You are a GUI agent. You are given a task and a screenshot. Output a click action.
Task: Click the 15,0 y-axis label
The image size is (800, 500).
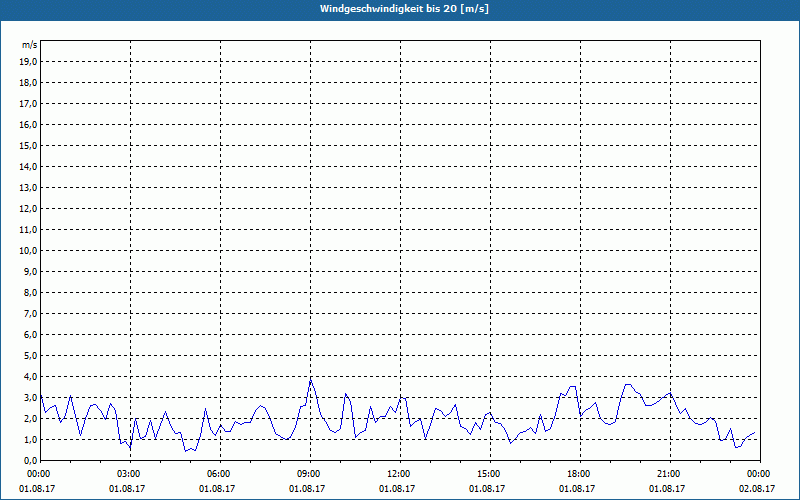click(x=28, y=145)
